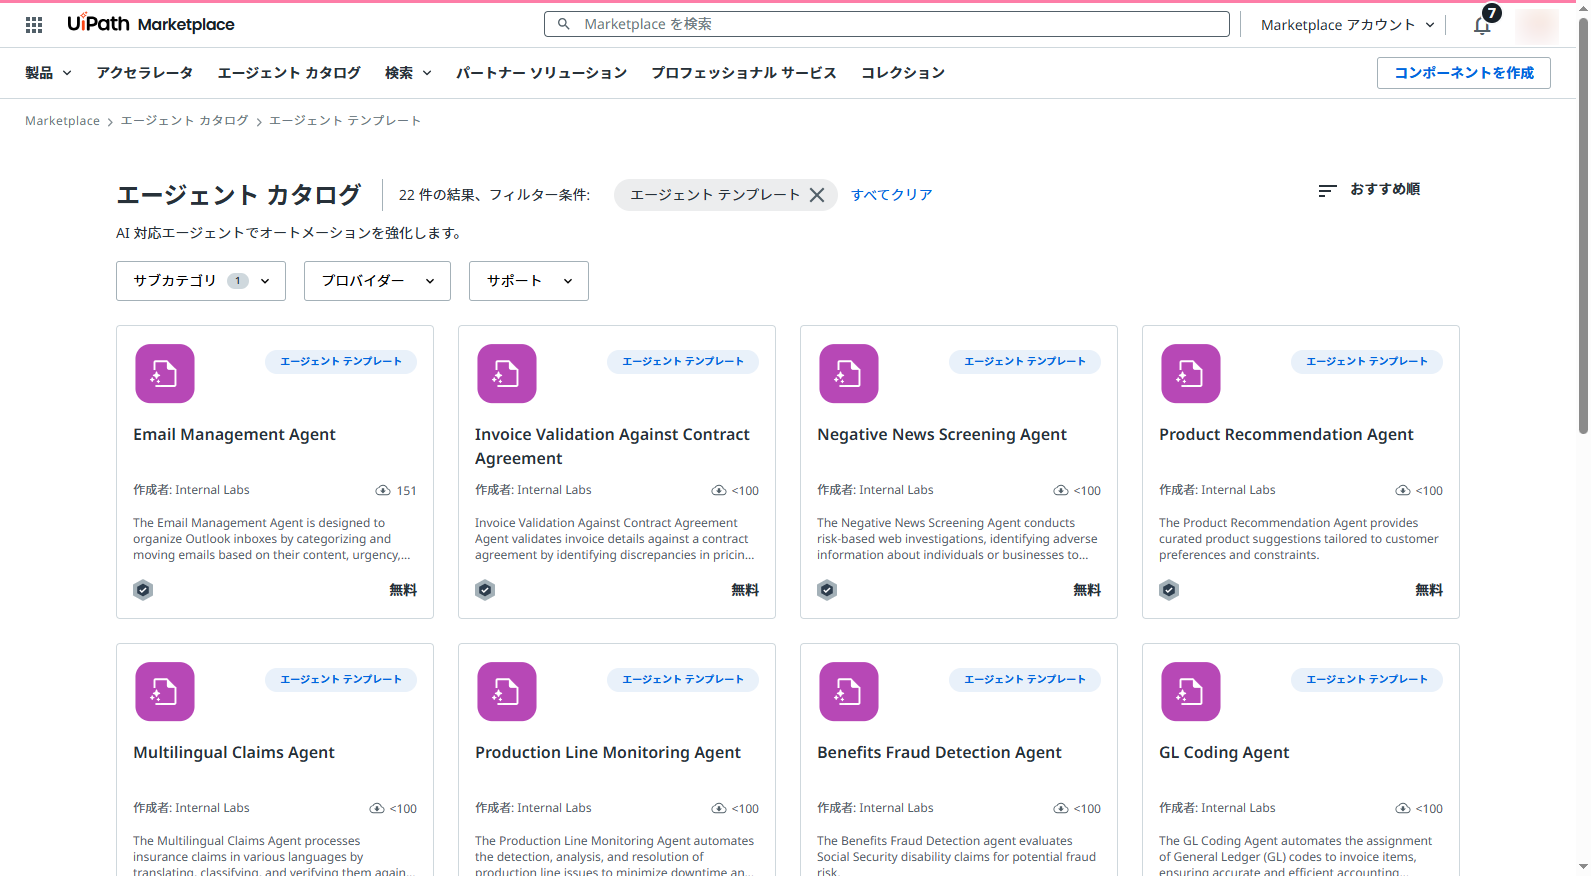Viewport: 1591px width, 876px height.
Task: Open パートナー ソリューション in the navigation
Action: pos(541,73)
